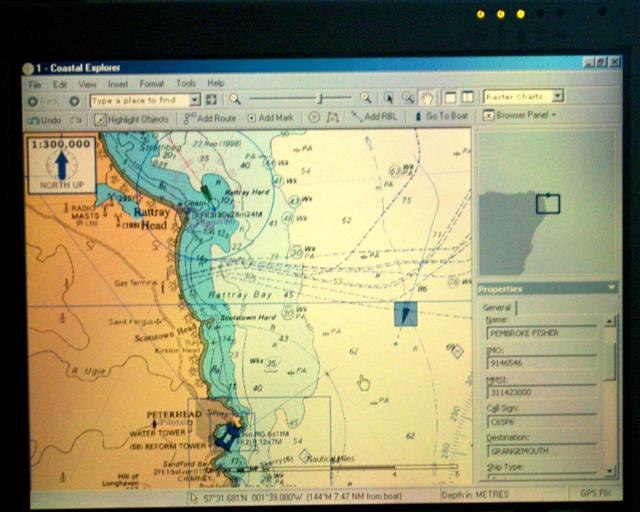Open the View menu
Image resolution: width=640 pixels, height=512 pixels.
coord(87,84)
